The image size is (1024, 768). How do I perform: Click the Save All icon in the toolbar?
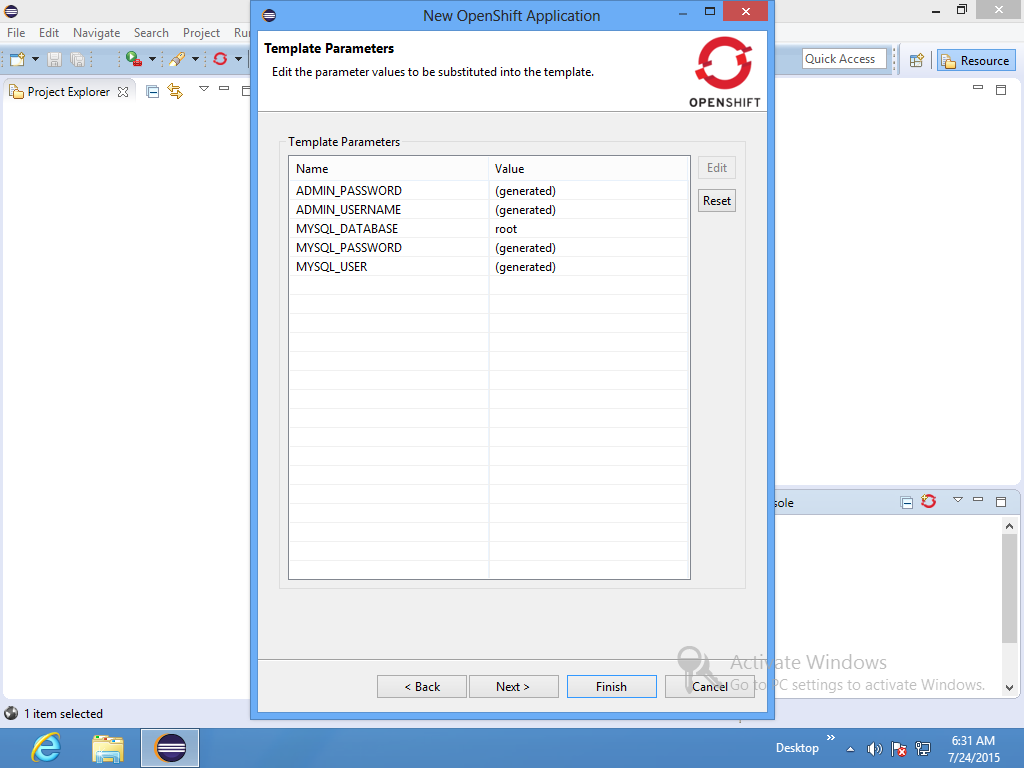[77, 59]
